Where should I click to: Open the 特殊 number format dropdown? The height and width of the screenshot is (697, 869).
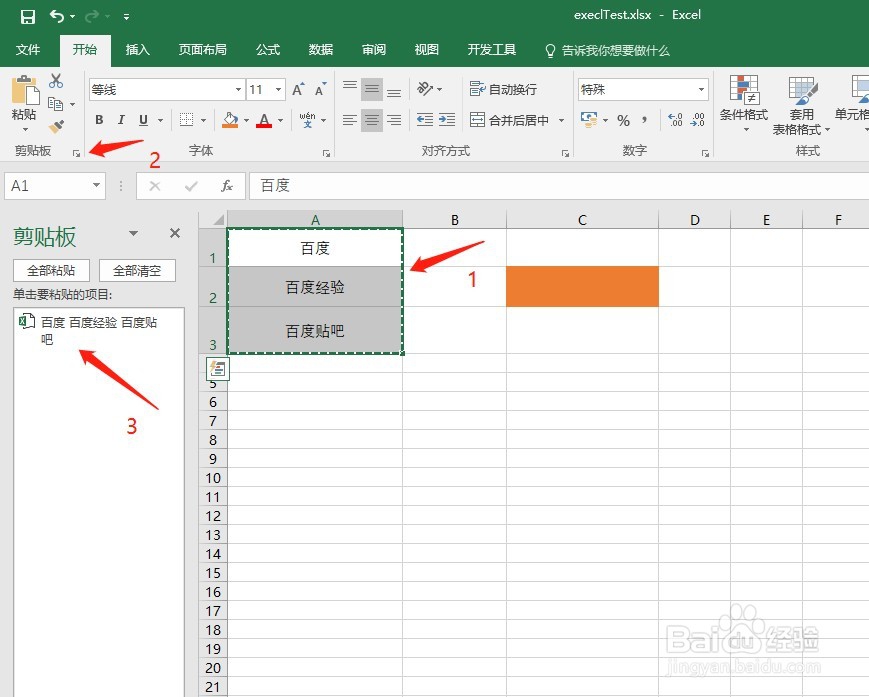pyautogui.click(x=701, y=89)
